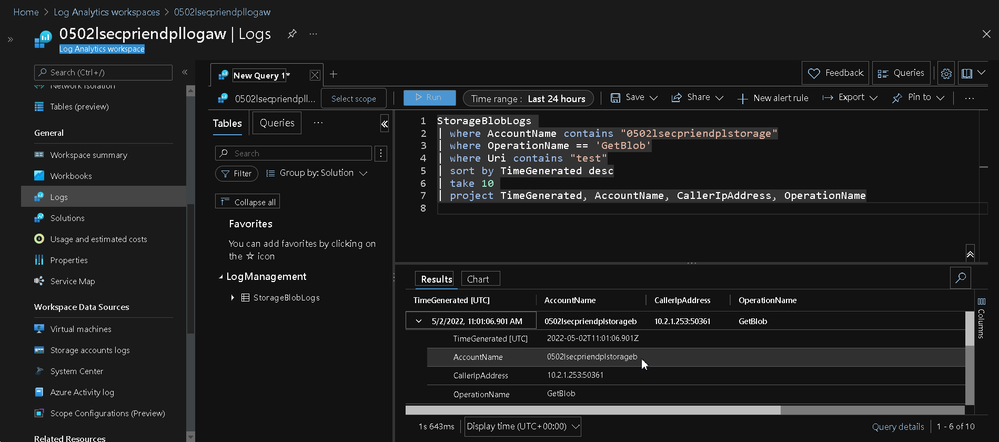Open the ellipsis menu beside Logs title
999x442 pixels.
pos(313,34)
